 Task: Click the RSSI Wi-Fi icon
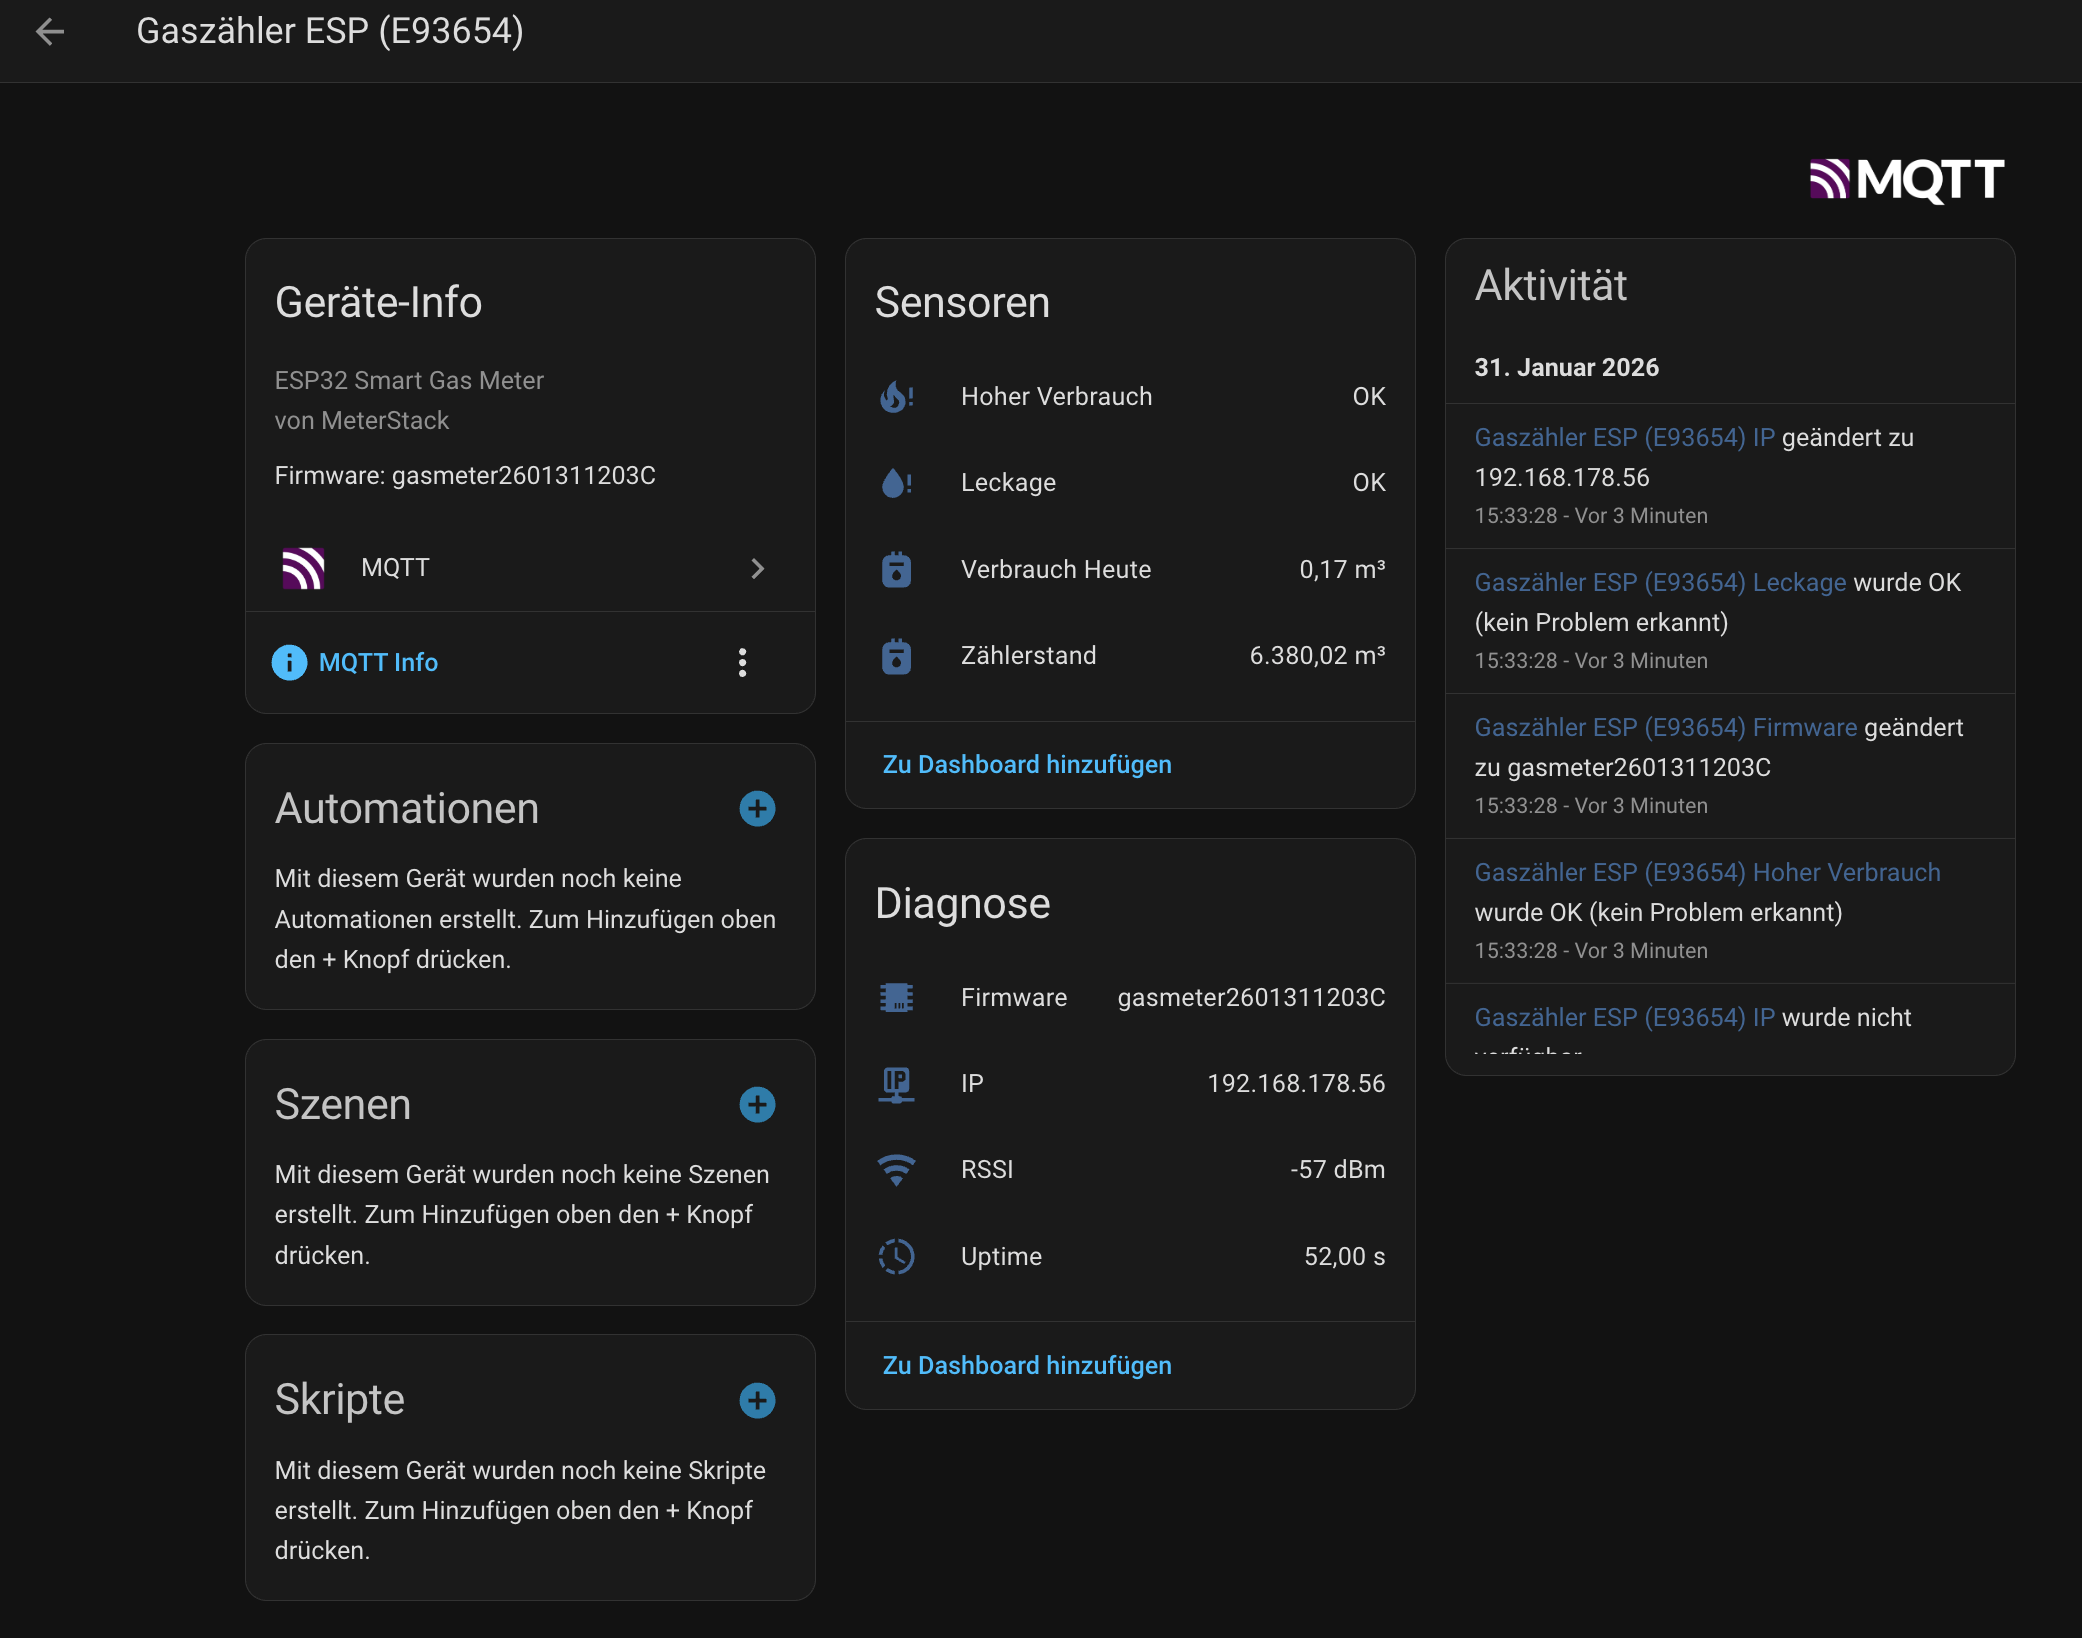pos(897,1169)
